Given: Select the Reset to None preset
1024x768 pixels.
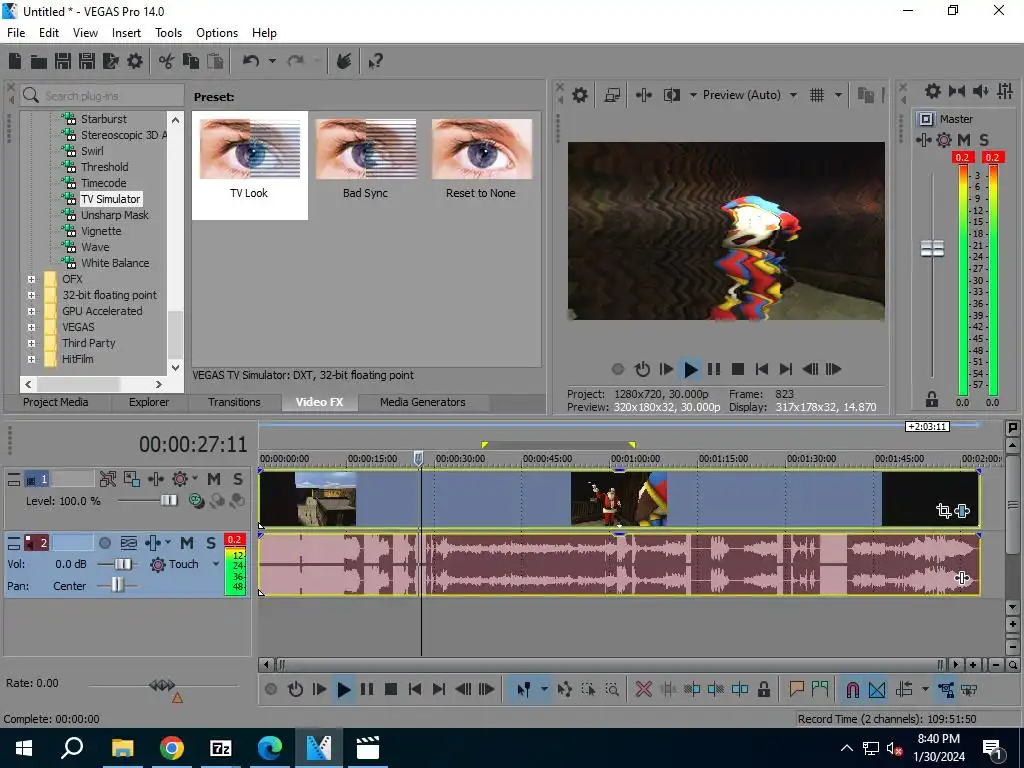Looking at the screenshot, I should [x=481, y=159].
